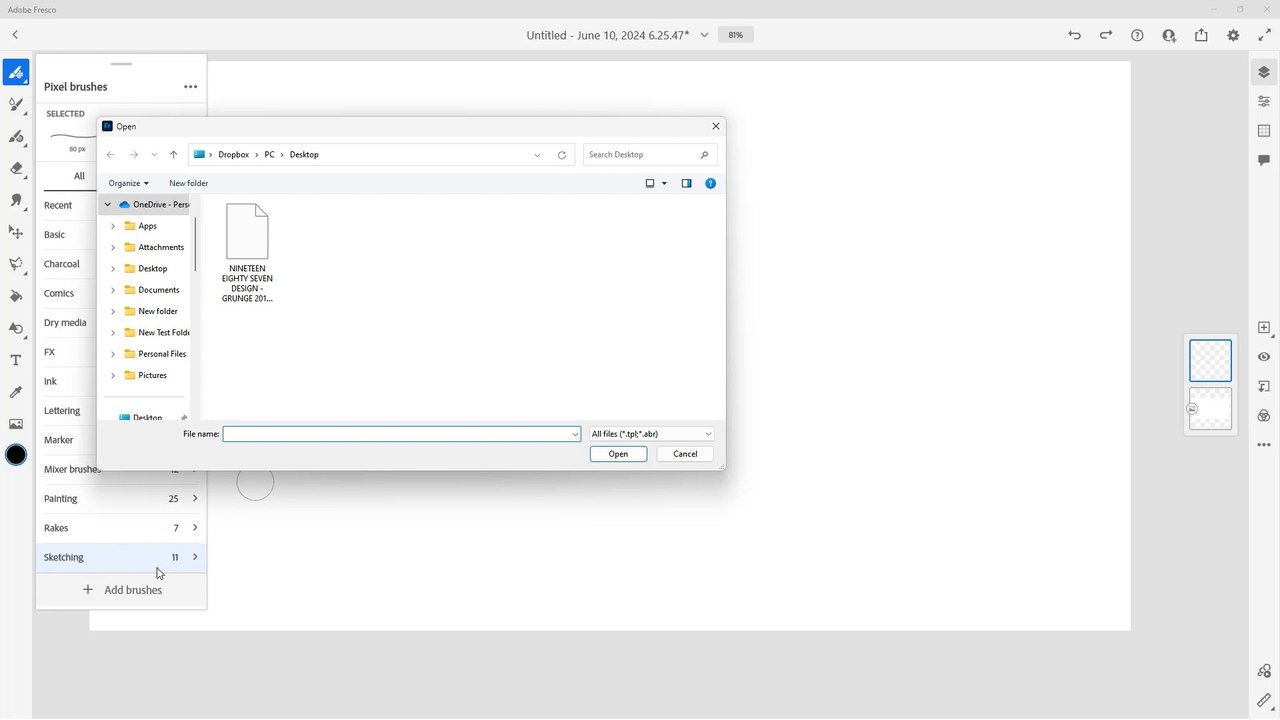Select the Smudge tool
Image resolution: width=1280 pixels, height=720 pixels.
[x=16, y=200]
